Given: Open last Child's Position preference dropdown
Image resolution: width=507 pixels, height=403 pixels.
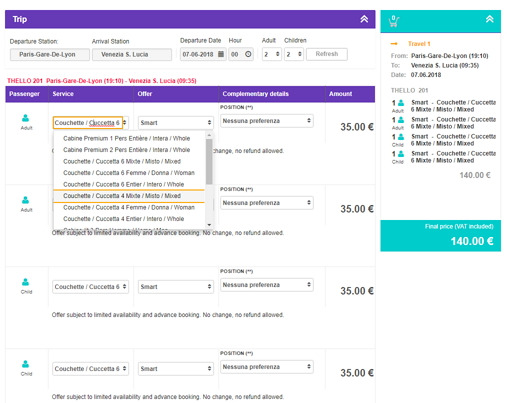Looking at the screenshot, I should [x=267, y=367].
